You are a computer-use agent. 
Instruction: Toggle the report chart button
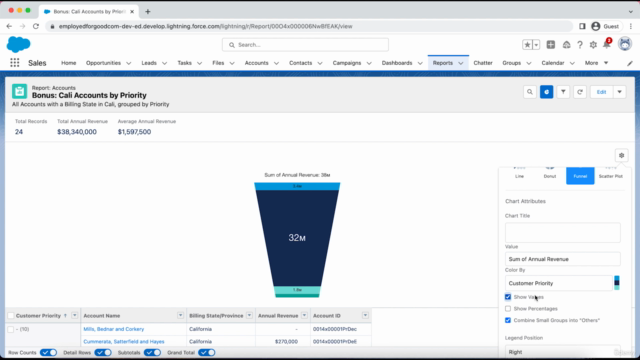pyautogui.click(x=547, y=92)
